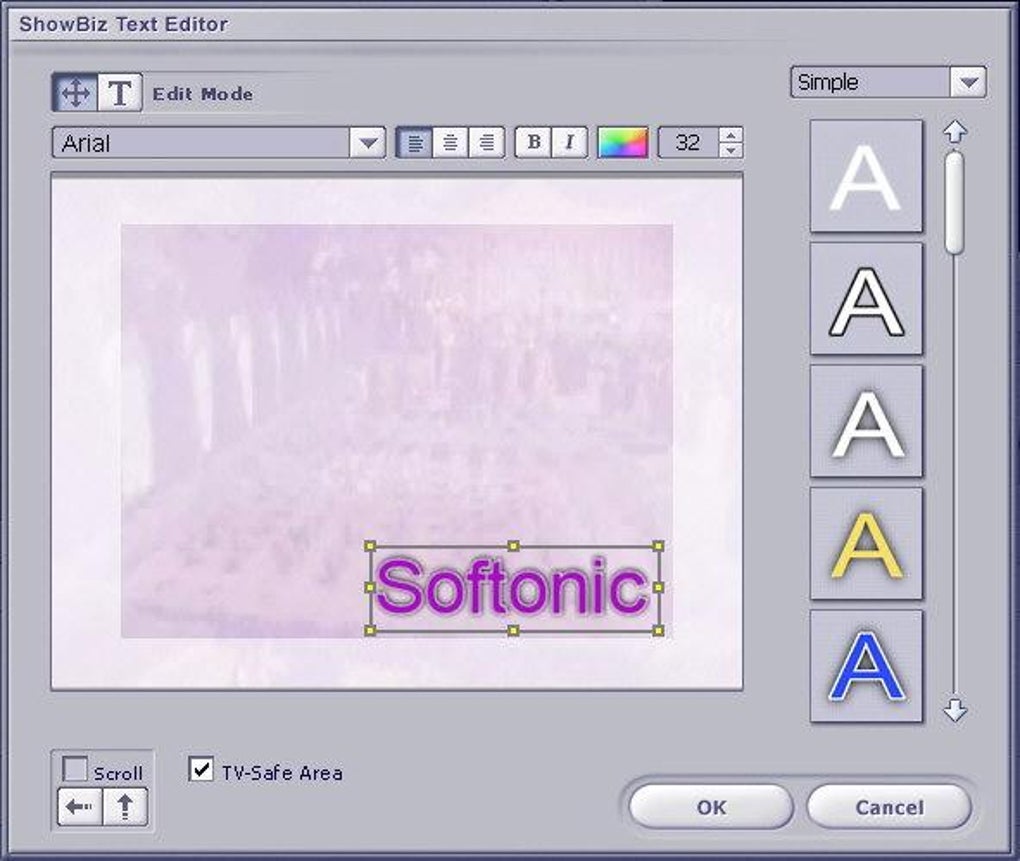
Task: Open the rainbow color picker
Action: click(x=623, y=142)
